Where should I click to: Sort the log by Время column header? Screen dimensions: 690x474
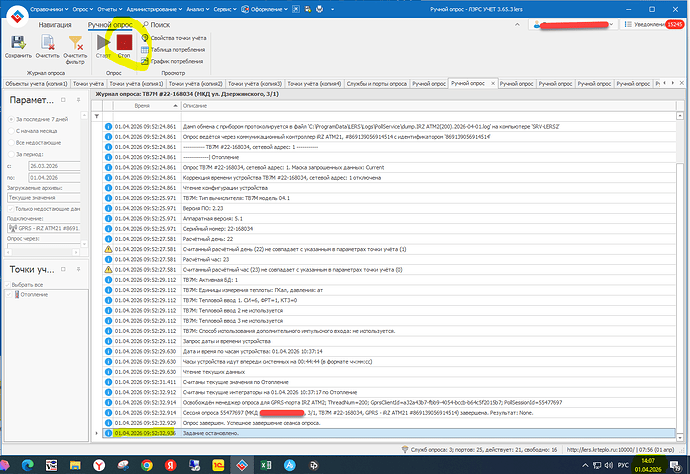(x=142, y=105)
